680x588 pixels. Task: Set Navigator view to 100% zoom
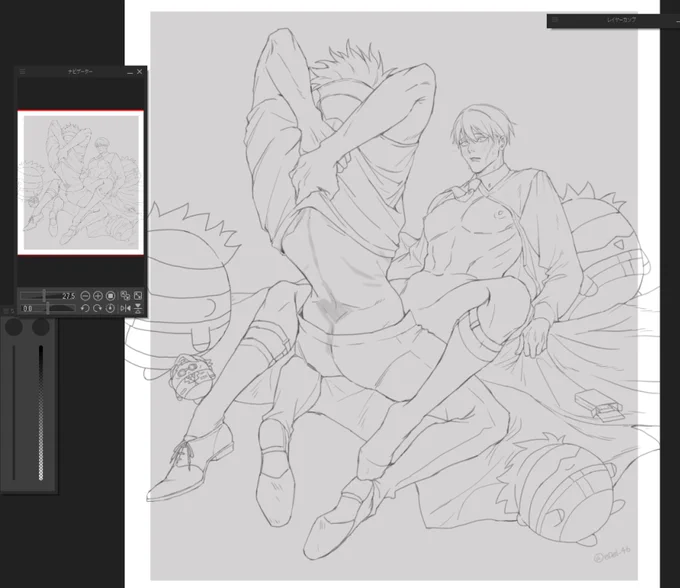(111, 296)
